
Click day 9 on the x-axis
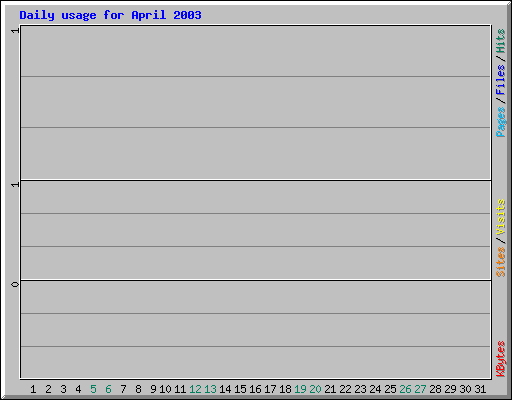(153, 389)
